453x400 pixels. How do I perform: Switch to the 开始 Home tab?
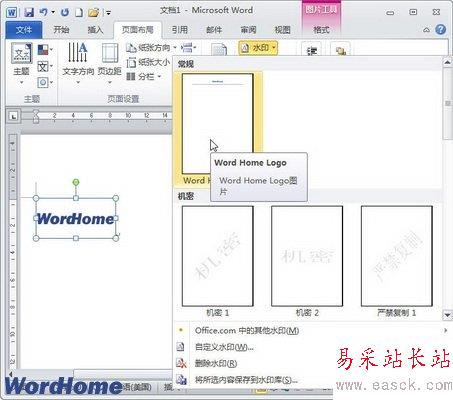[x=61, y=30]
